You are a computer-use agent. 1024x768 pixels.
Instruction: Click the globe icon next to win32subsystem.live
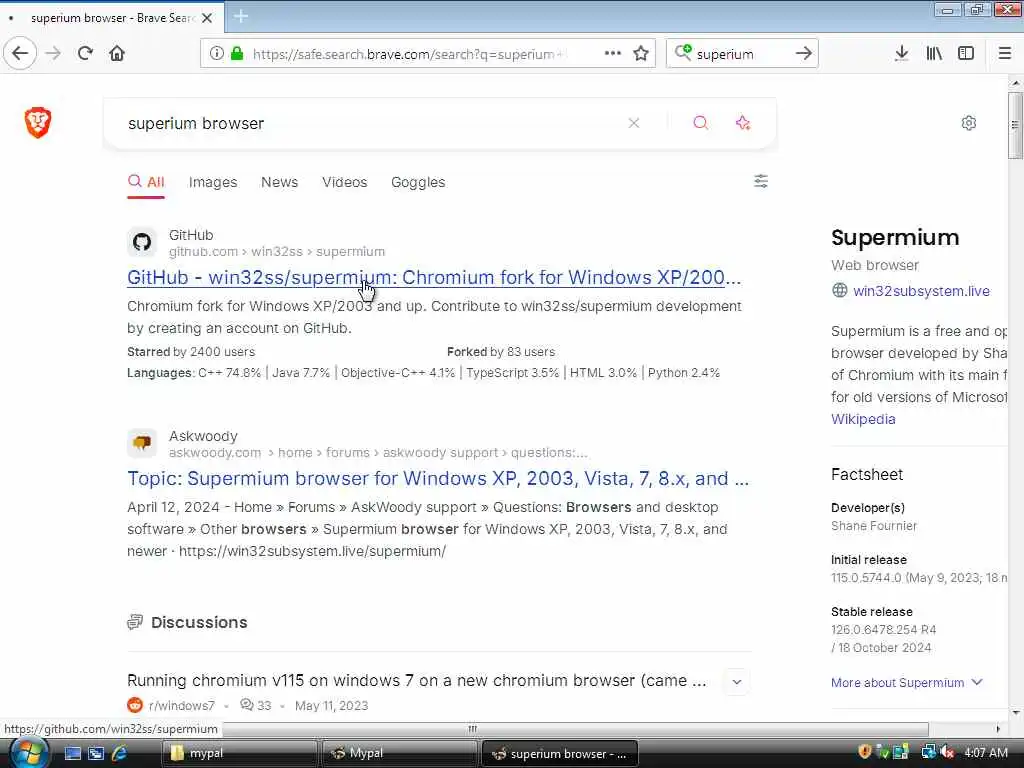(840, 291)
